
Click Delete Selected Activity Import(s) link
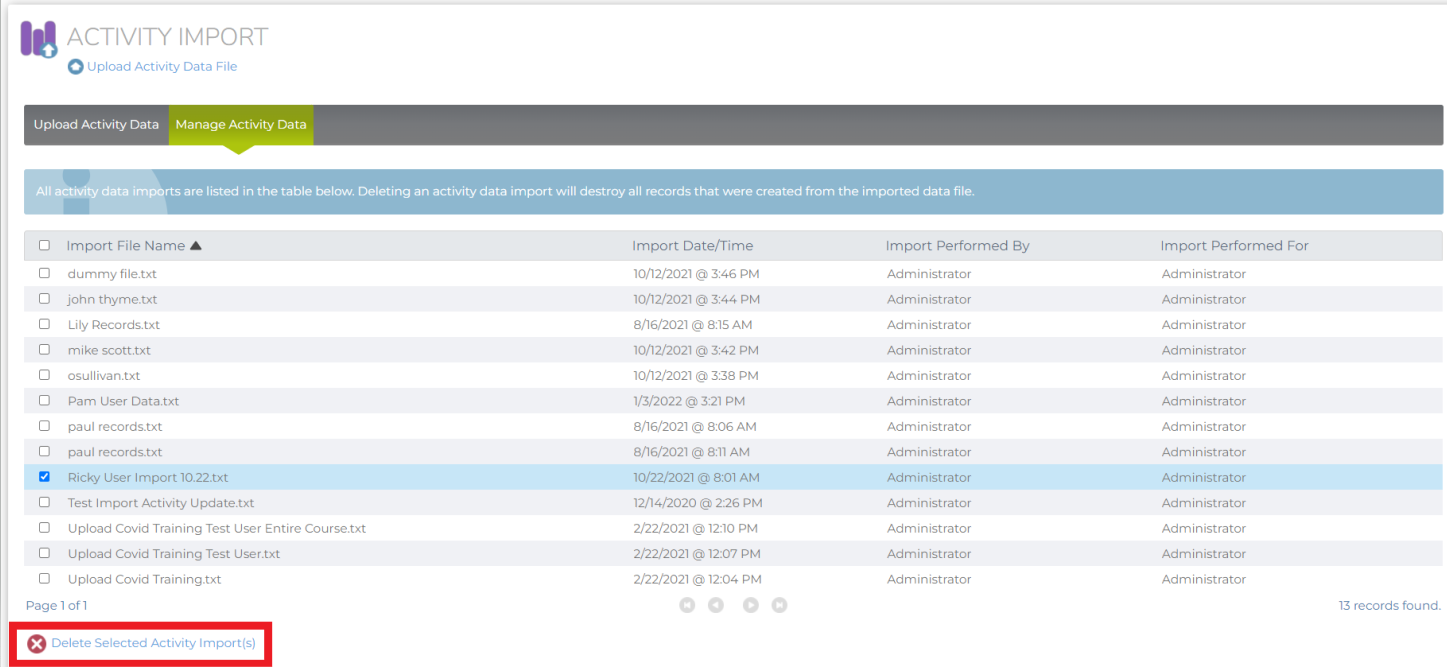(x=153, y=644)
